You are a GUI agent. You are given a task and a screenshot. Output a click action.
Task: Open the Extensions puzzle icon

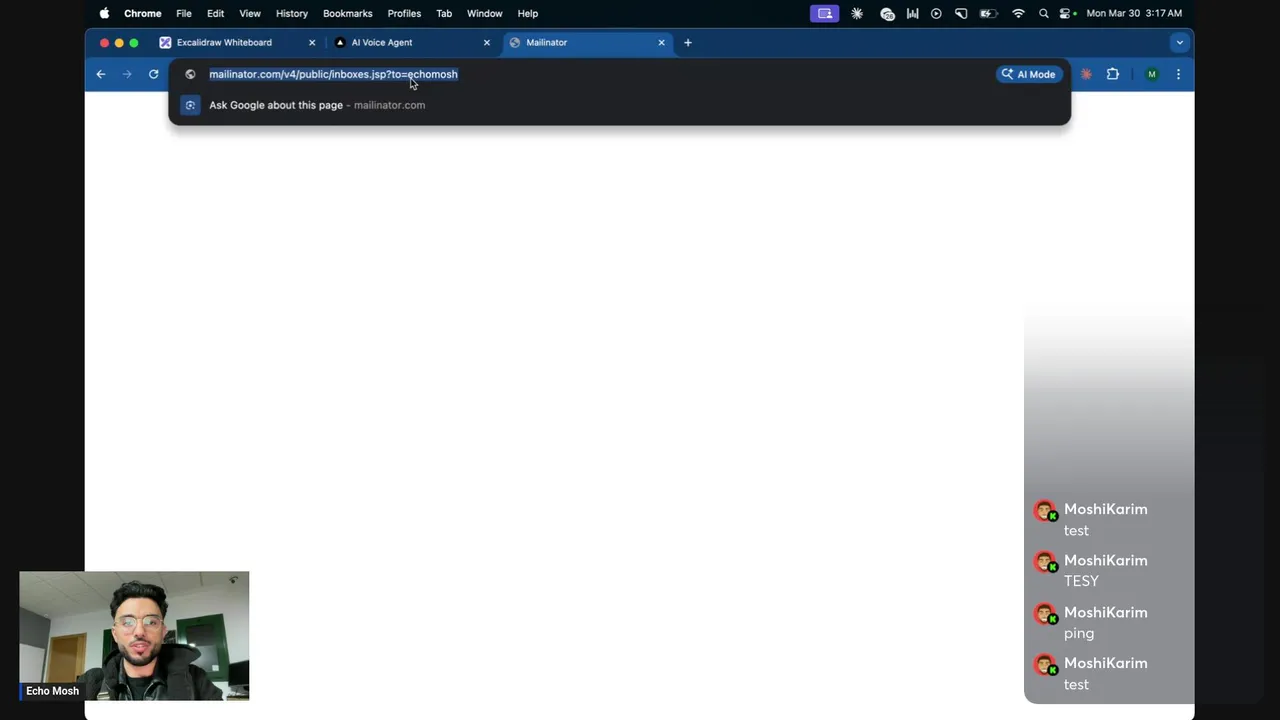coord(1112,74)
